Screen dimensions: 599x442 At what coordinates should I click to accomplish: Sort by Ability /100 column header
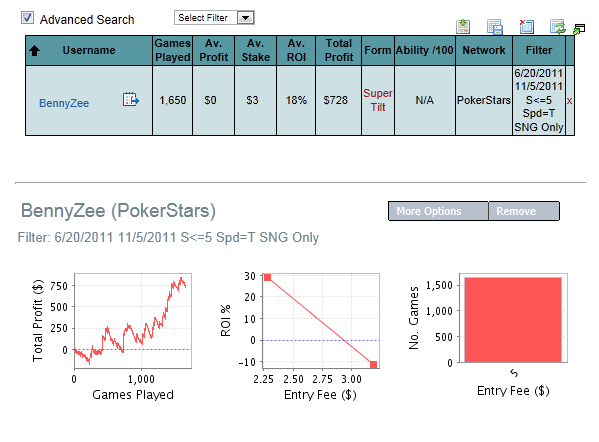click(x=425, y=50)
